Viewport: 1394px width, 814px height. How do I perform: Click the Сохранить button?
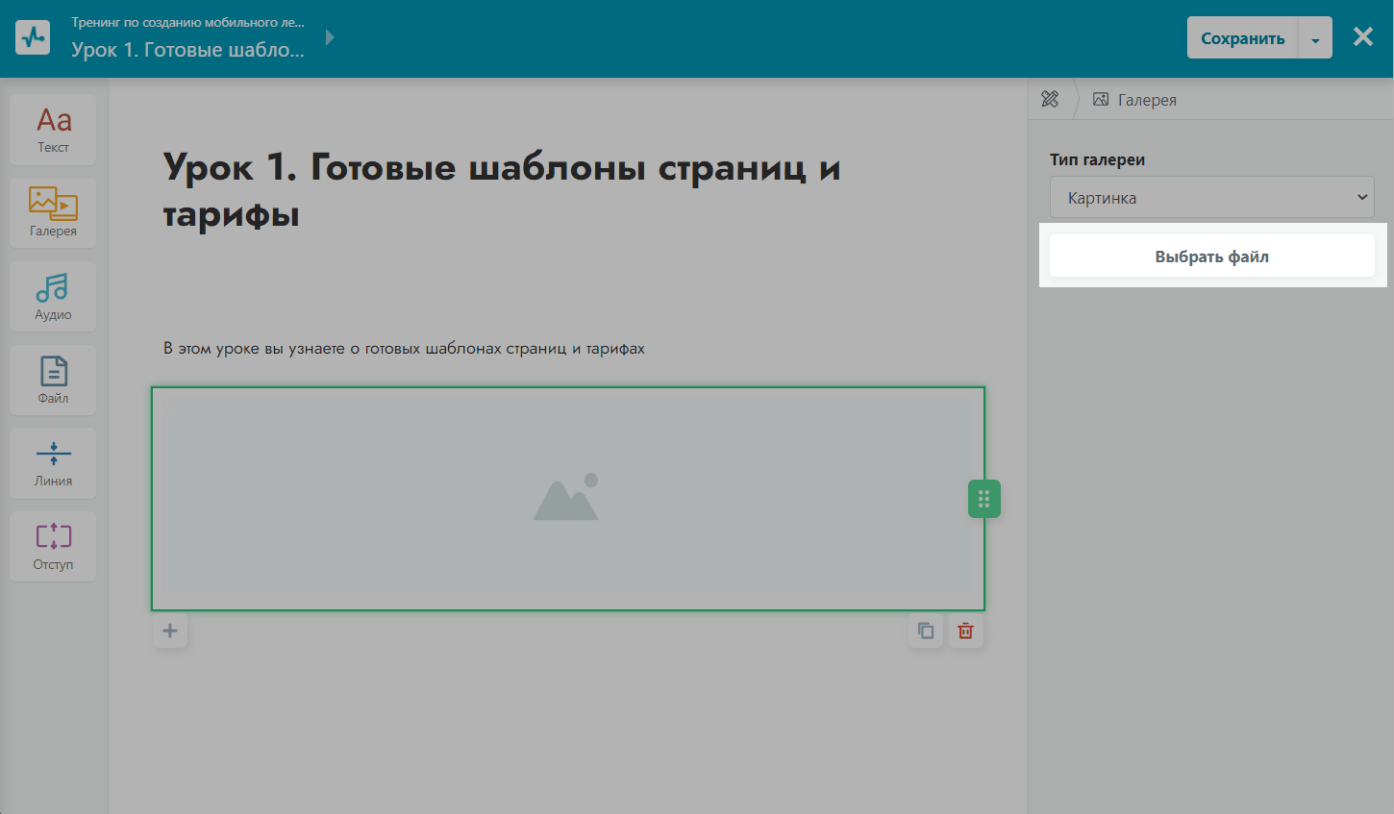pyautogui.click(x=1242, y=39)
